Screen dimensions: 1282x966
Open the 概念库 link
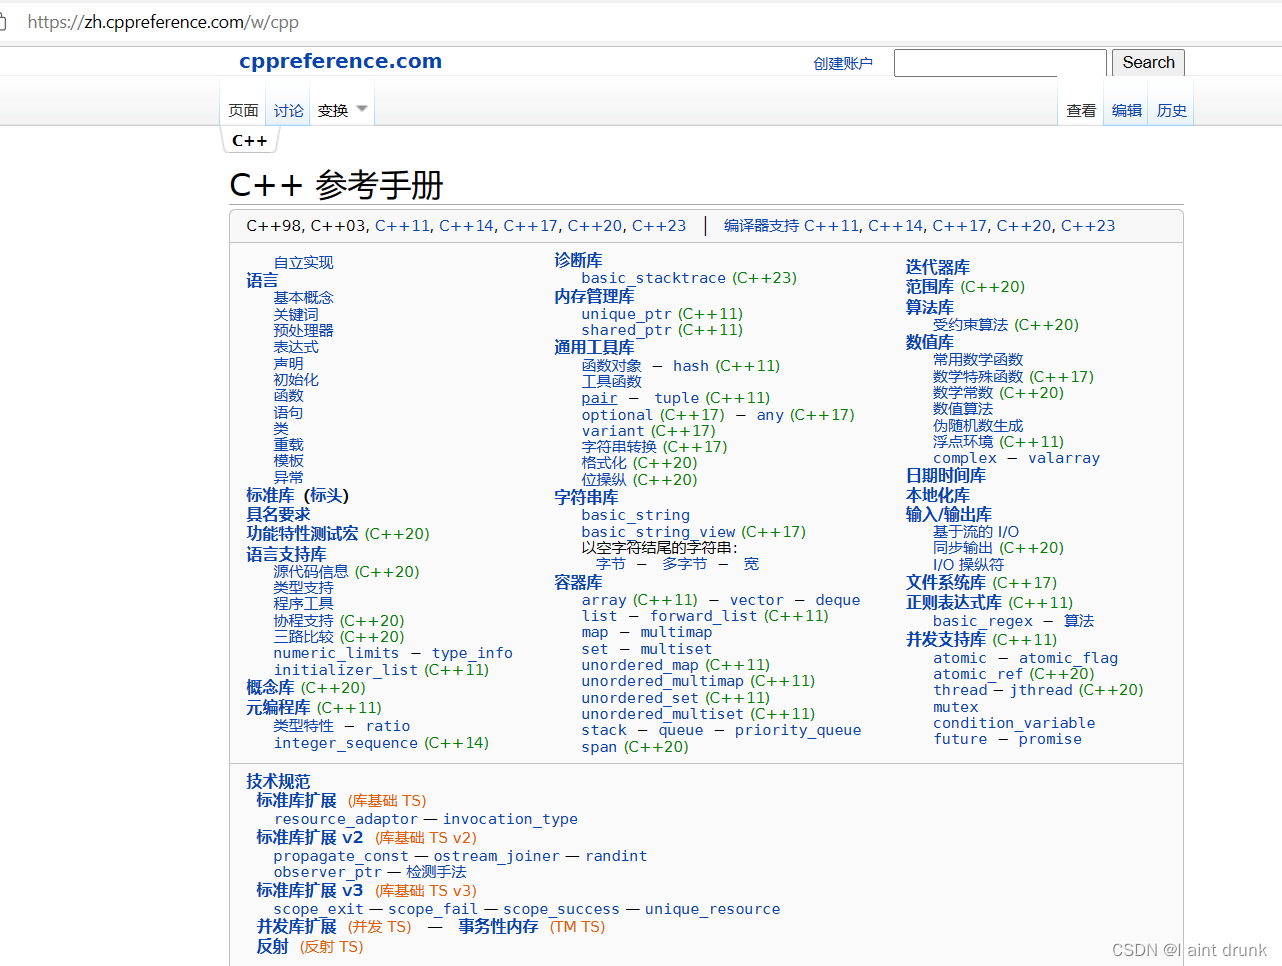pyautogui.click(x=270, y=687)
